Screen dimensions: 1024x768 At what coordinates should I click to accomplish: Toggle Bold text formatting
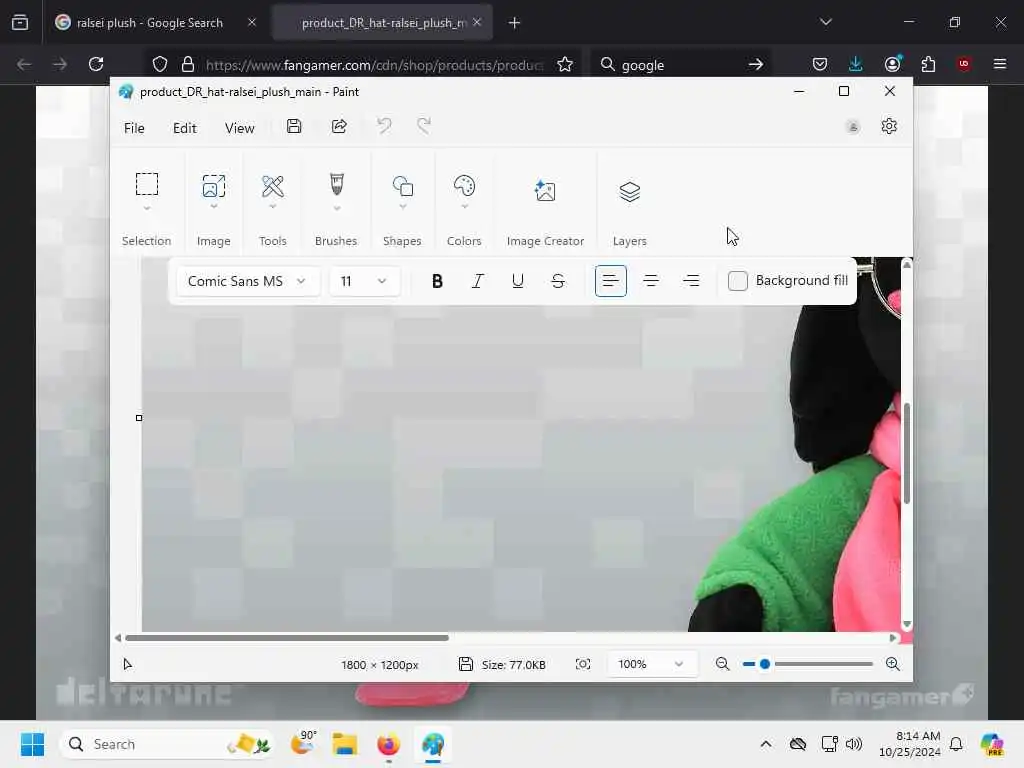point(438,281)
